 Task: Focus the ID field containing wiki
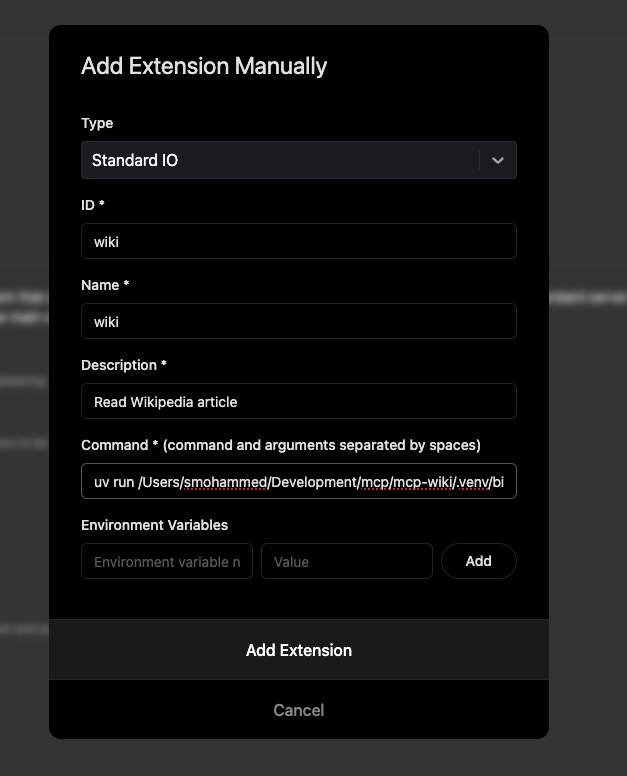pyautogui.click(x=298, y=241)
